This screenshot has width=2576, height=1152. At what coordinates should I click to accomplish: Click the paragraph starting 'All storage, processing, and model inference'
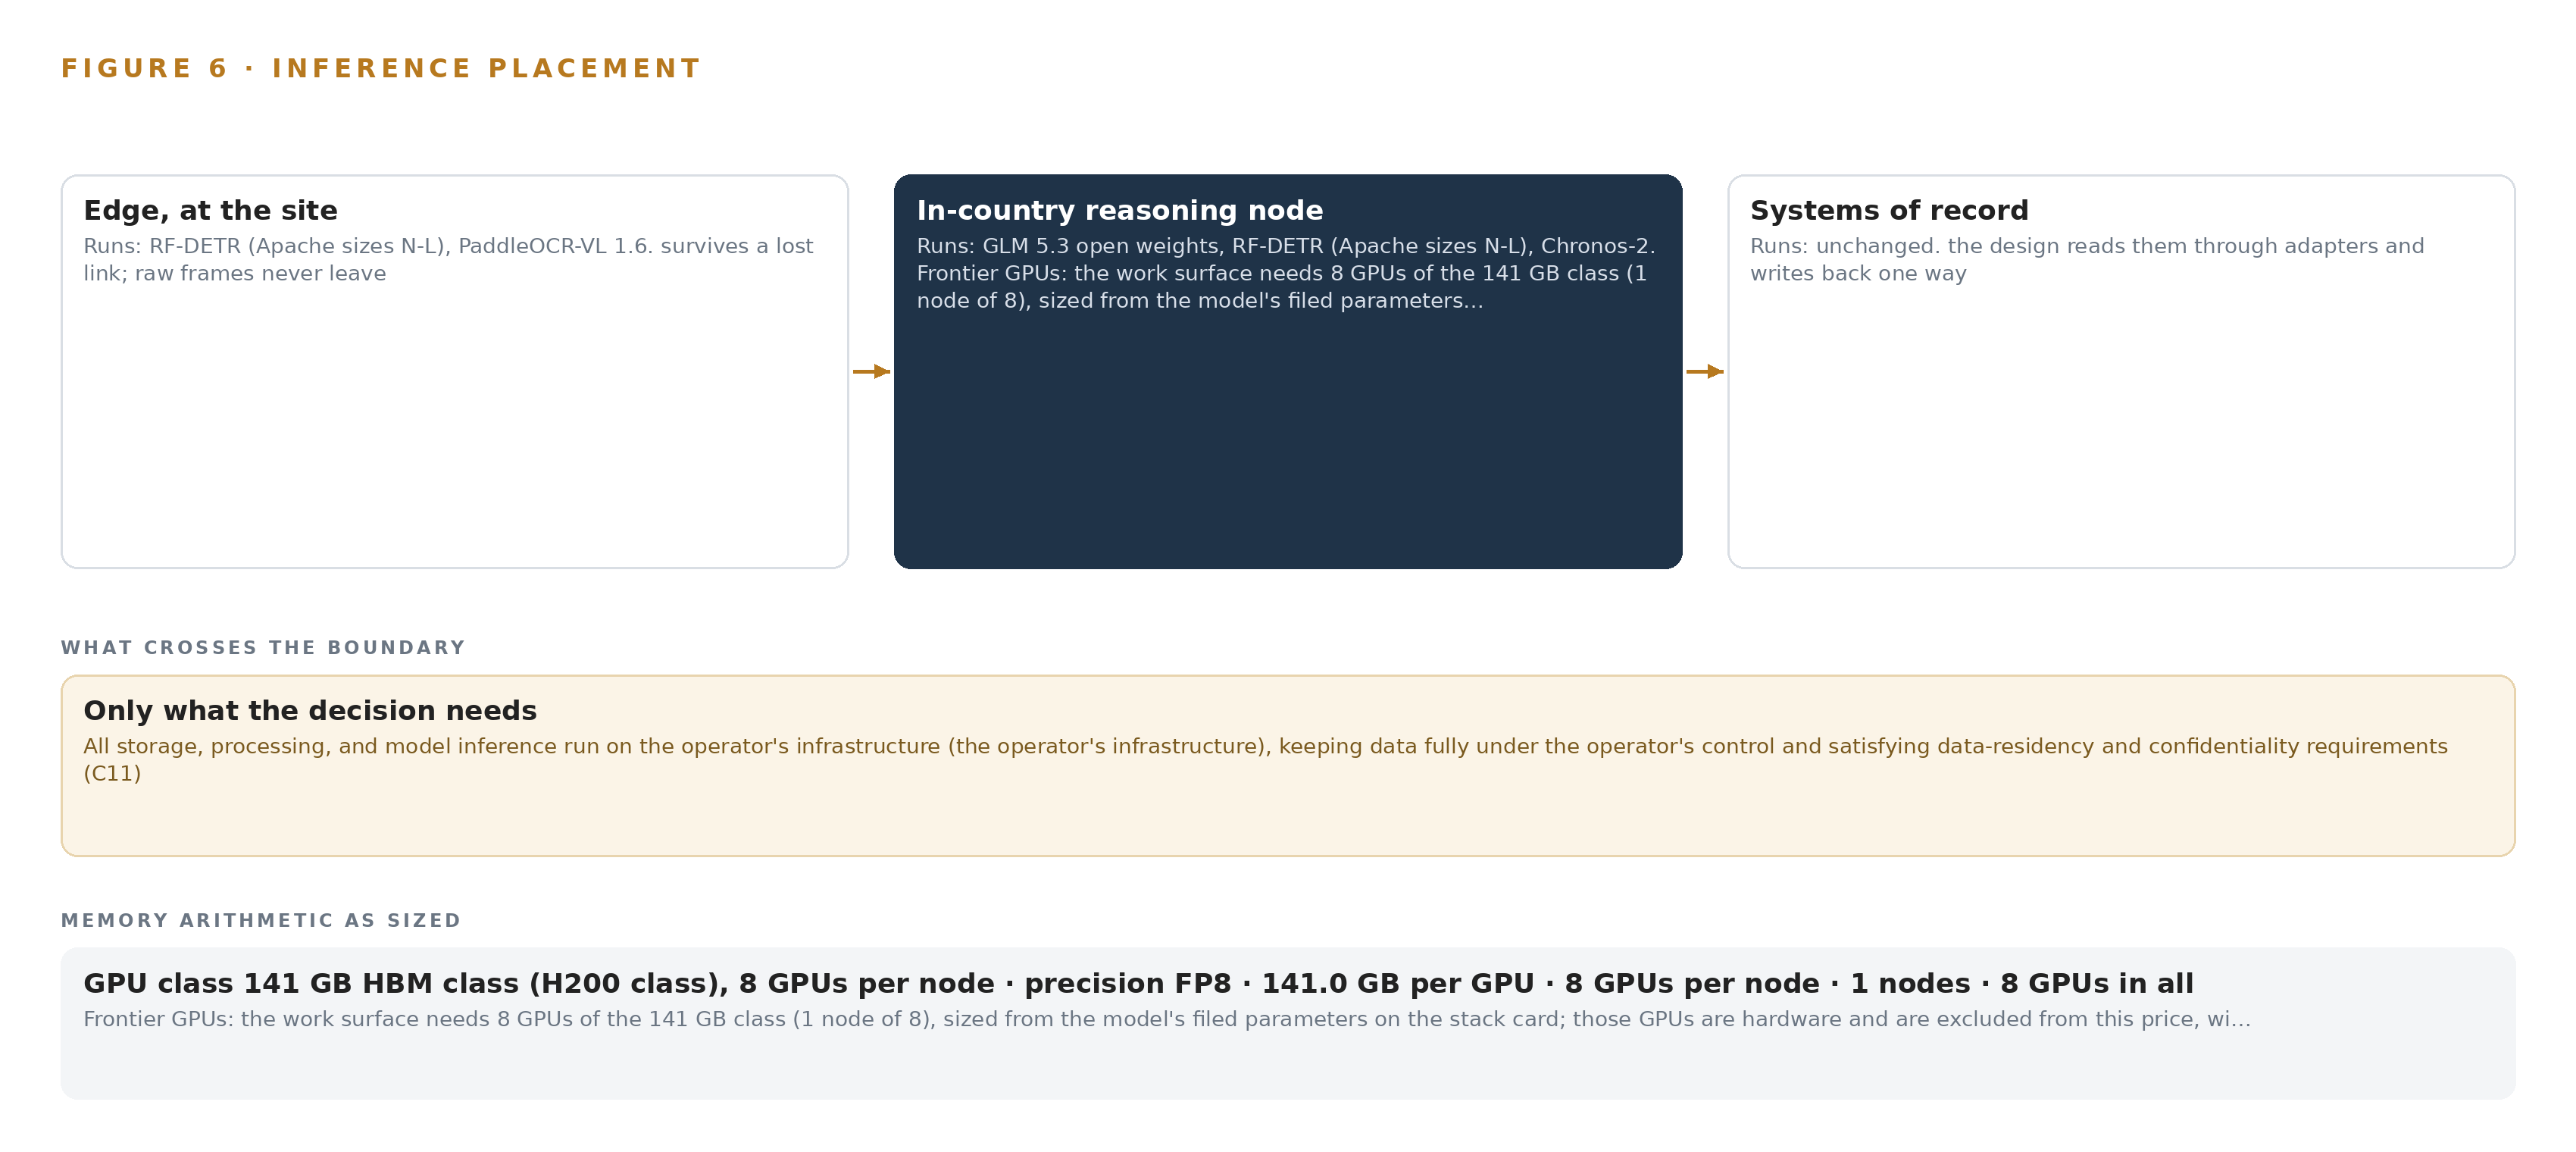(1265, 759)
